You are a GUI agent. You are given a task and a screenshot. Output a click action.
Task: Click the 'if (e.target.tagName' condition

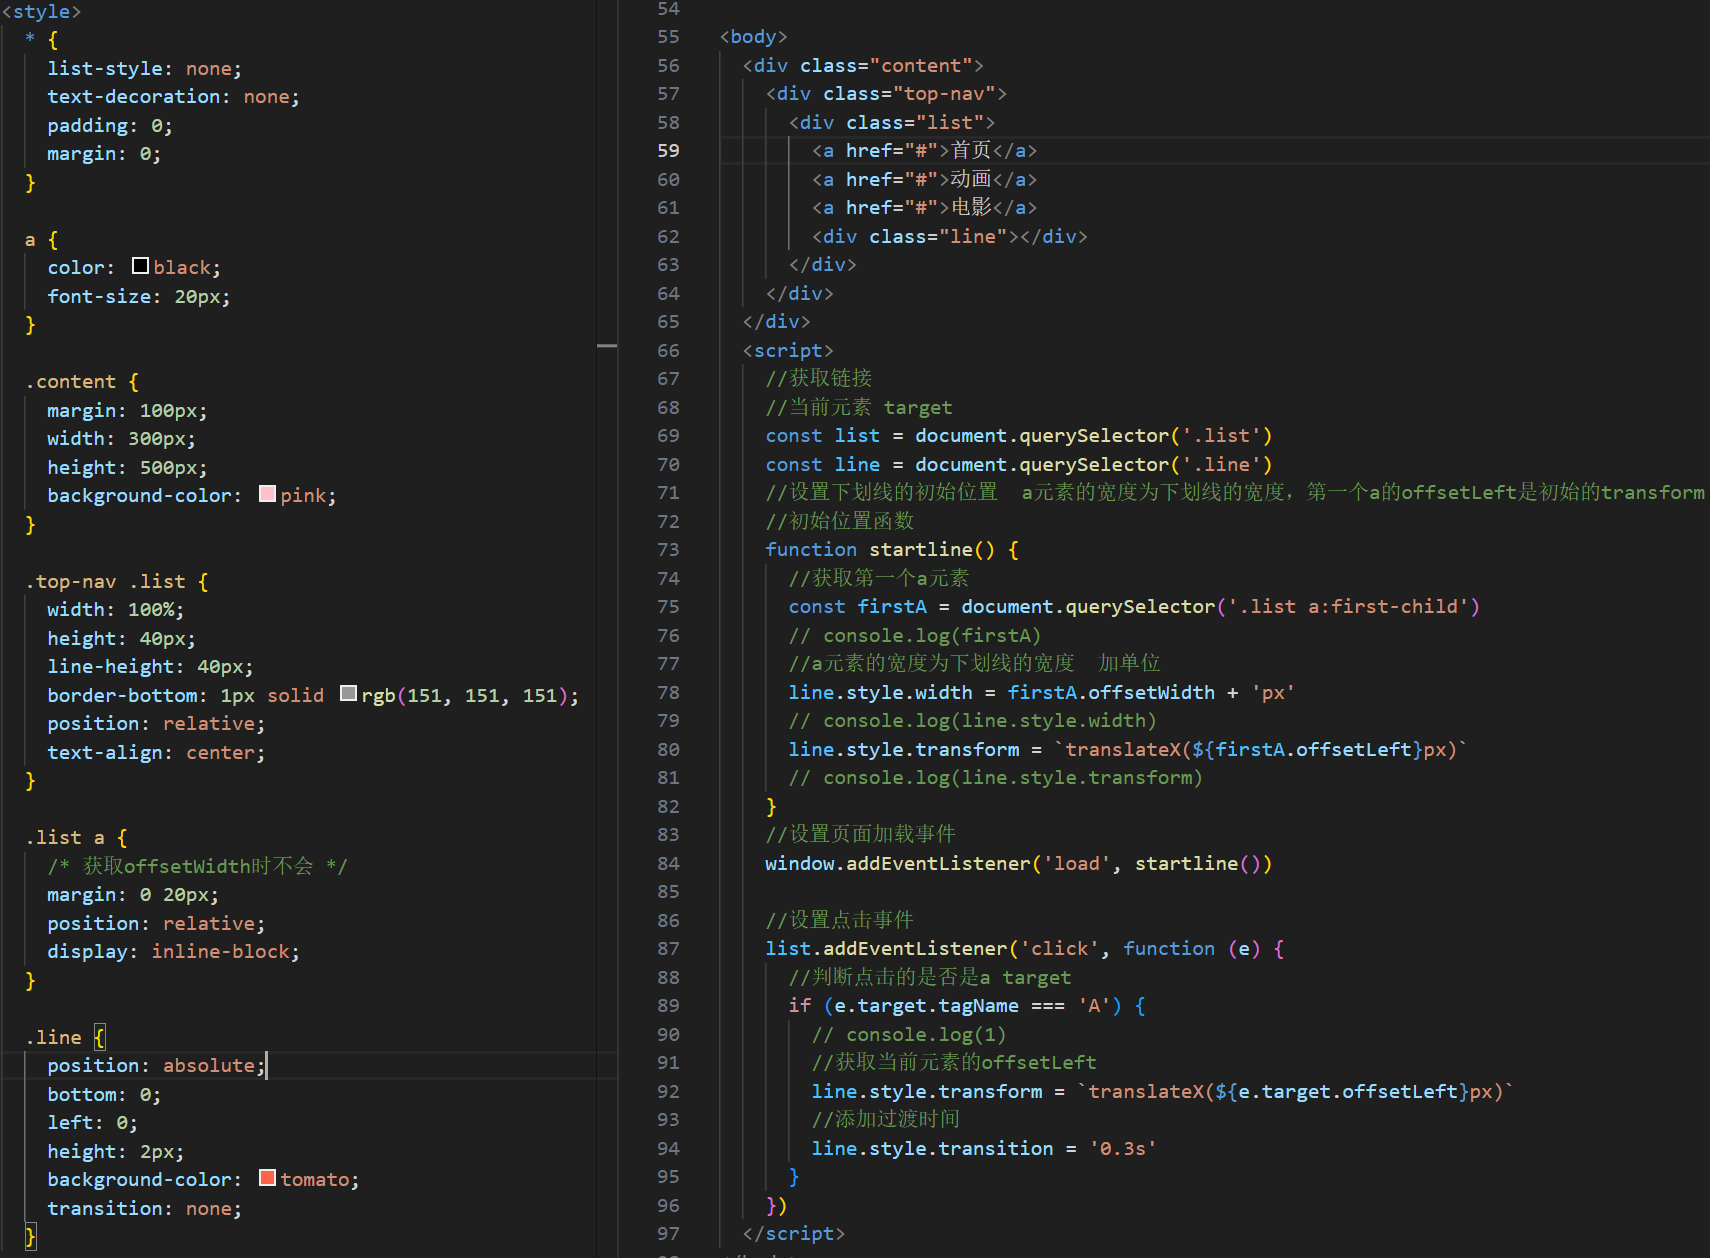pyautogui.click(x=967, y=1006)
